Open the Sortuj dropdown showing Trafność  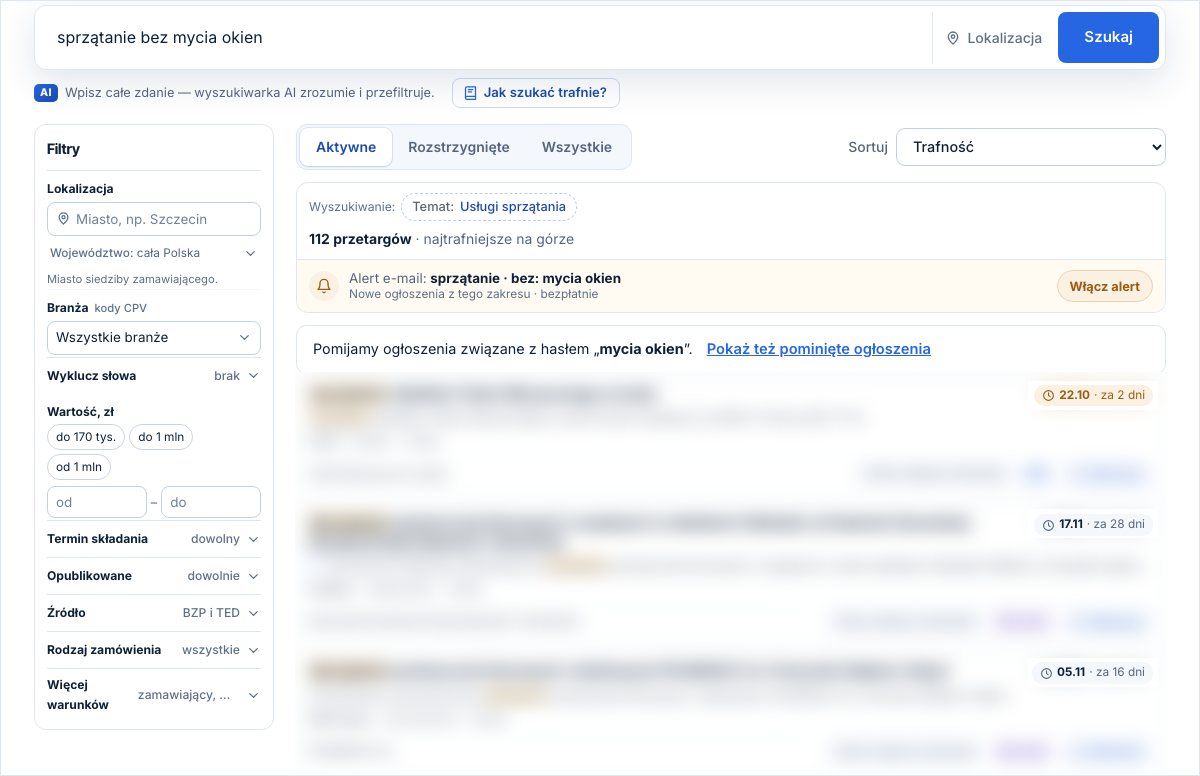coord(1031,147)
